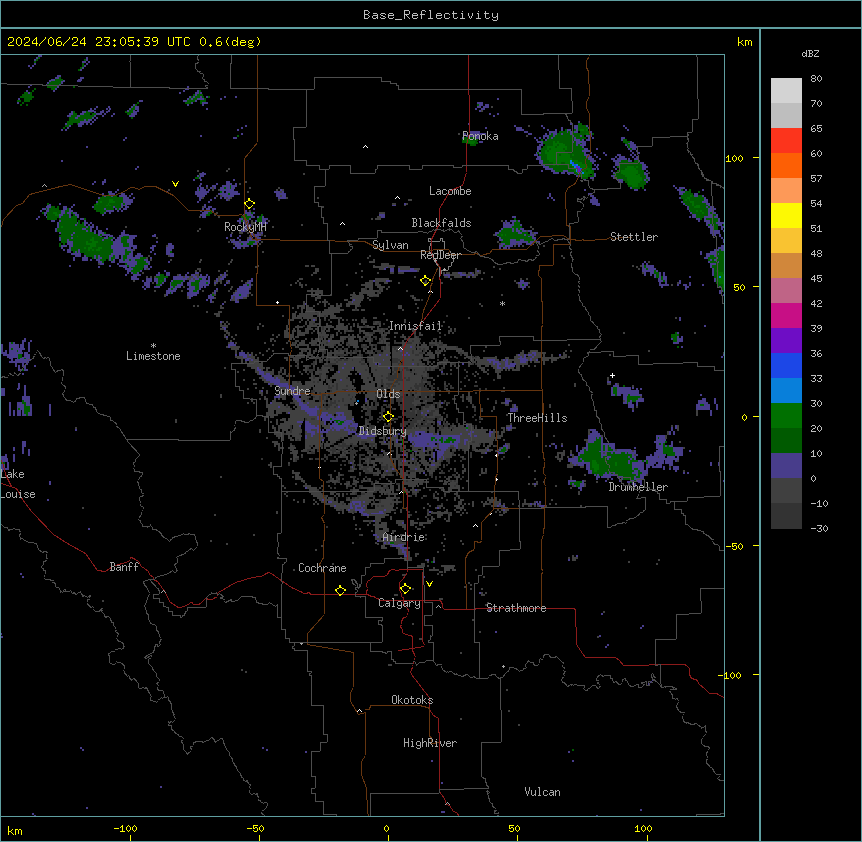Click the dBZ legend heading
The image size is (862, 842).
[810, 53]
